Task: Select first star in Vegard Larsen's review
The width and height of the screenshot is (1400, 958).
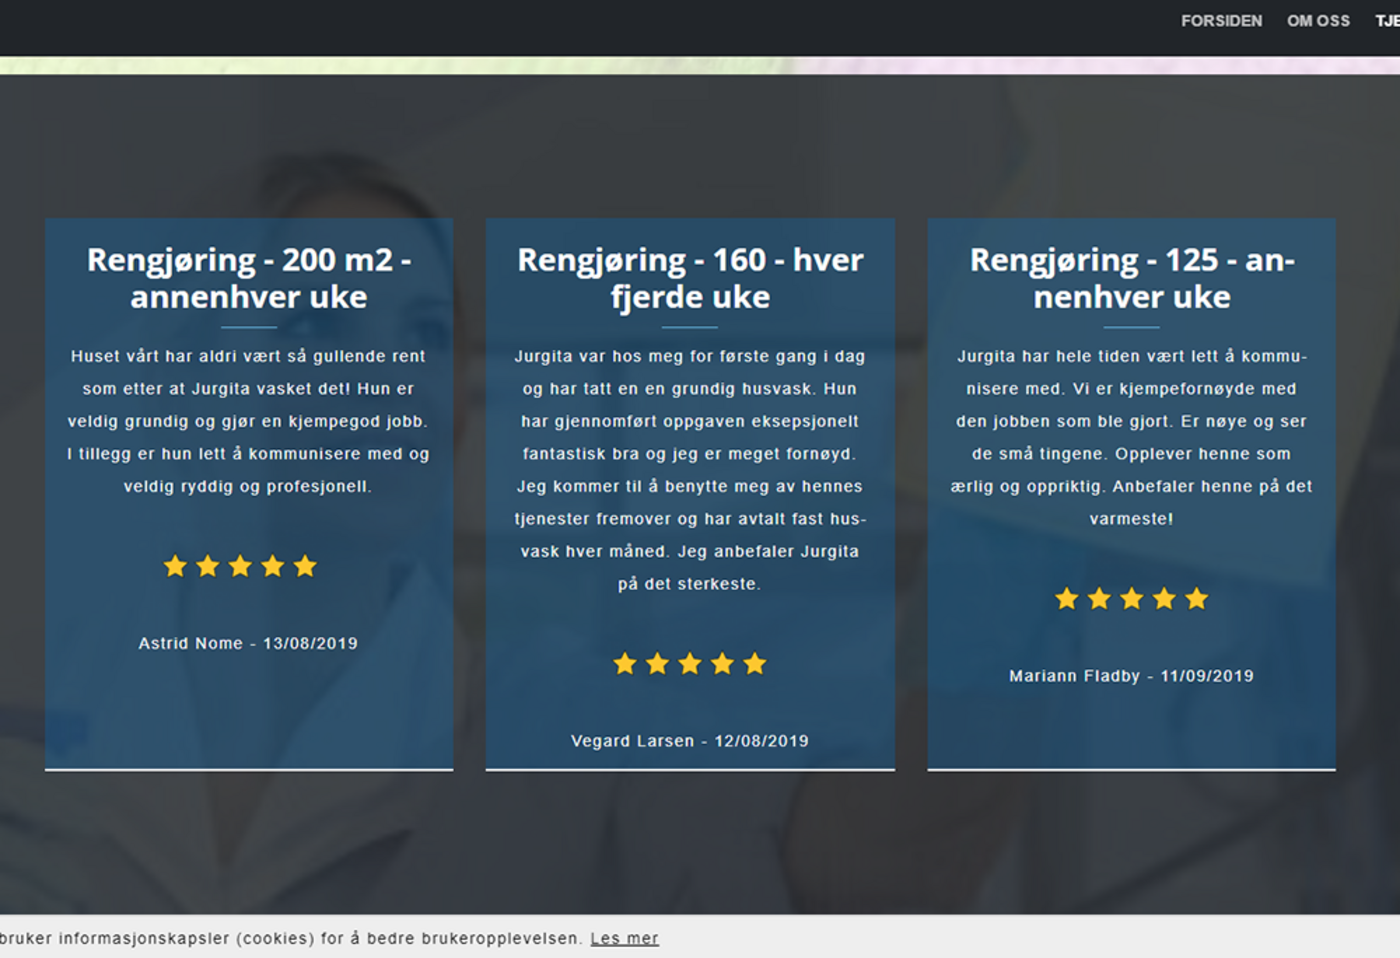Action: [x=625, y=664]
